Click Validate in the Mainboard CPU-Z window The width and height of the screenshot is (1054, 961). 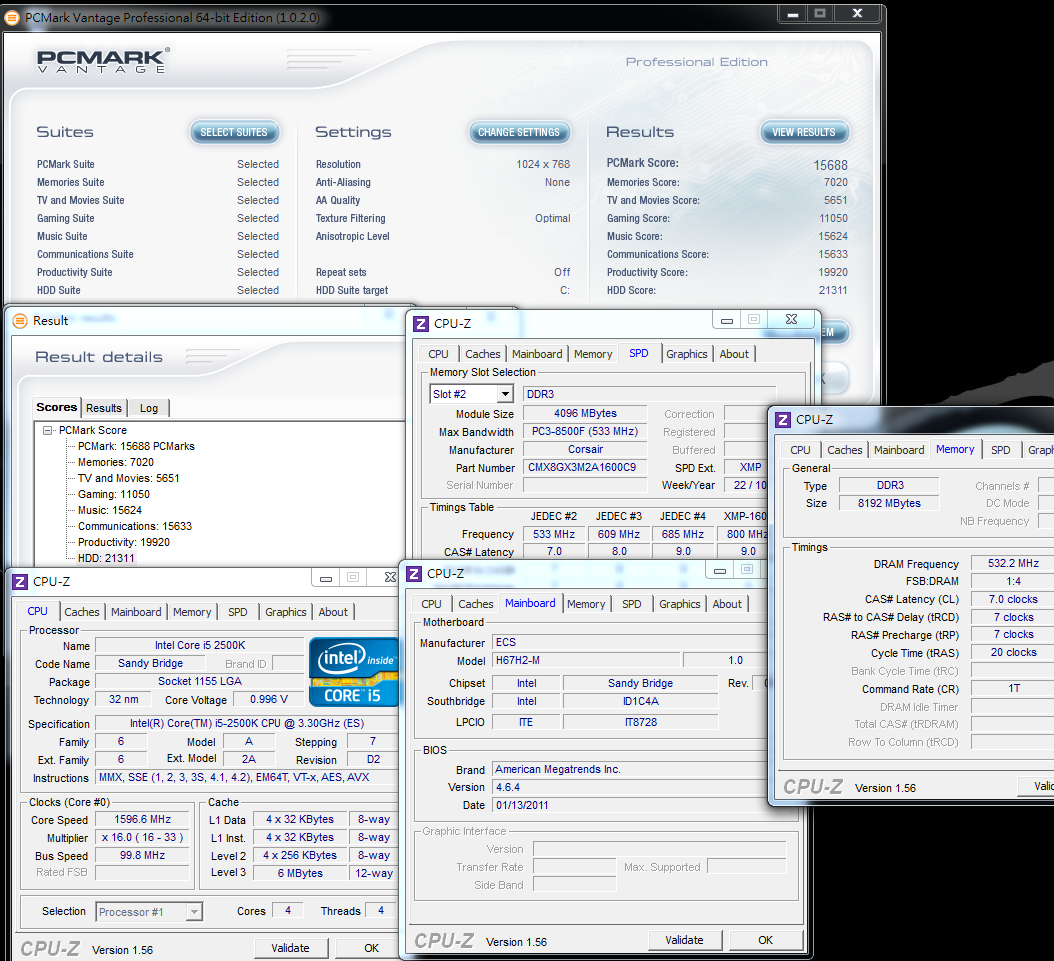(684, 940)
